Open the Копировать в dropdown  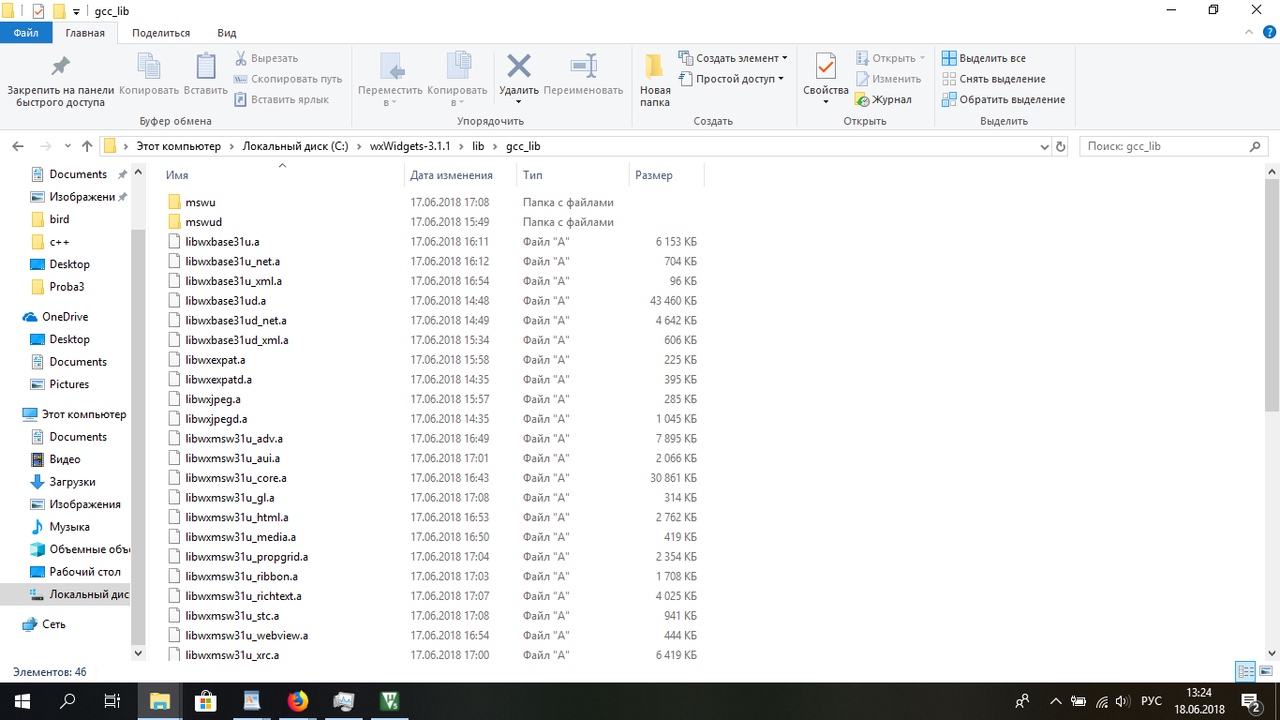457,80
